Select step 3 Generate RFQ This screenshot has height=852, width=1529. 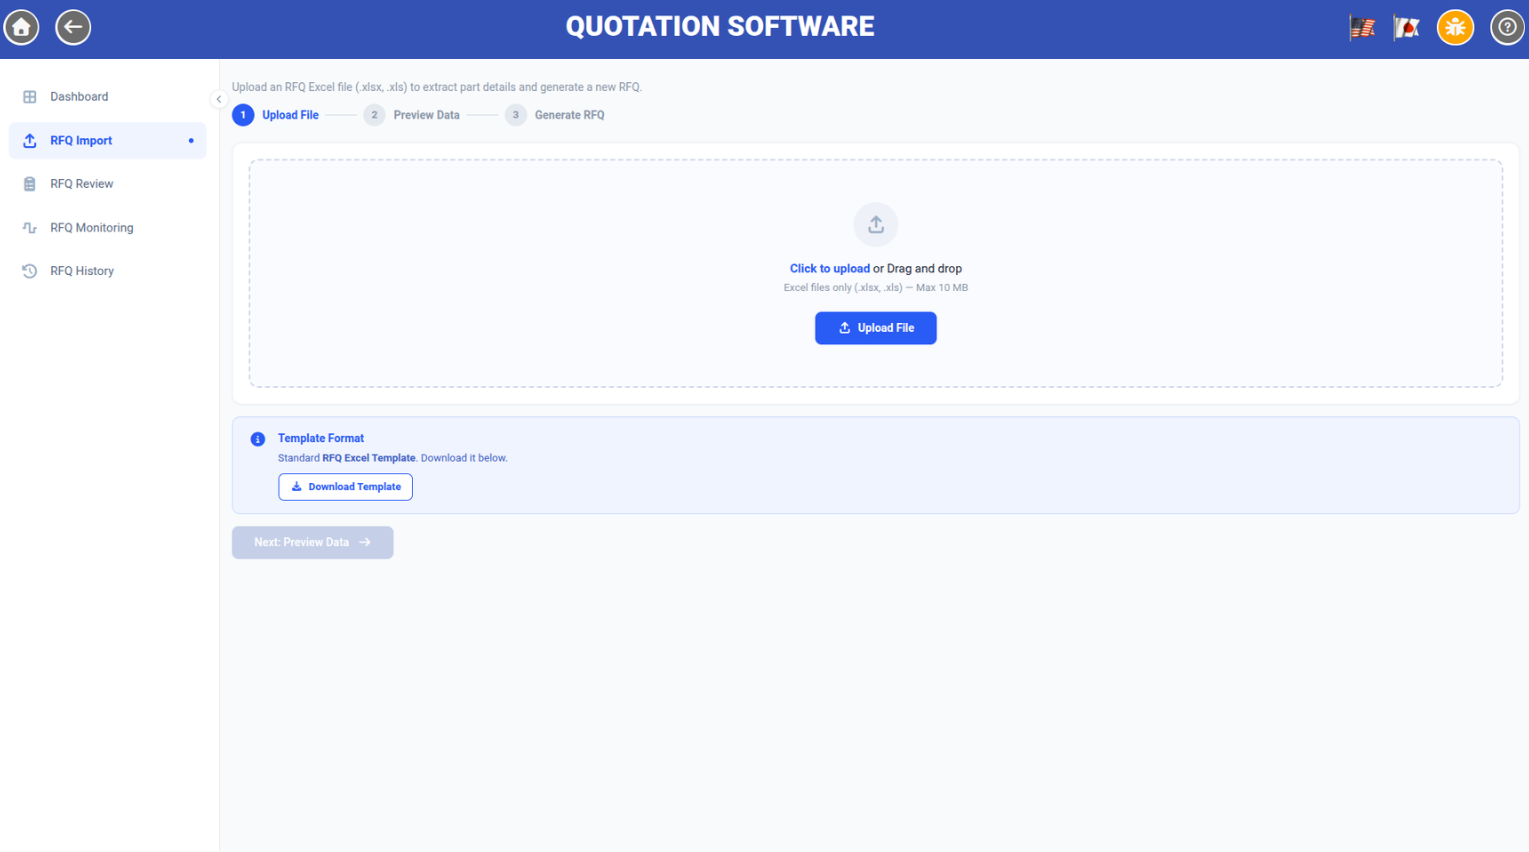pyautogui.click(x=555, y=115)
